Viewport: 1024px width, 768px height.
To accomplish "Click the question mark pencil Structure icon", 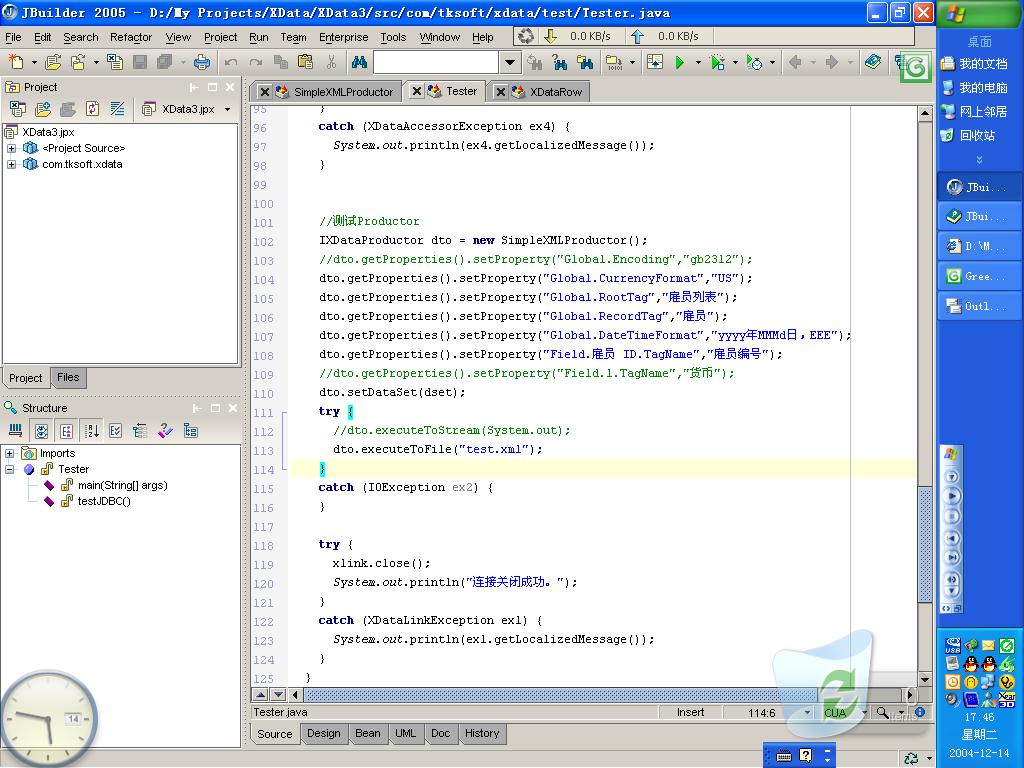I will coord(165,430).
